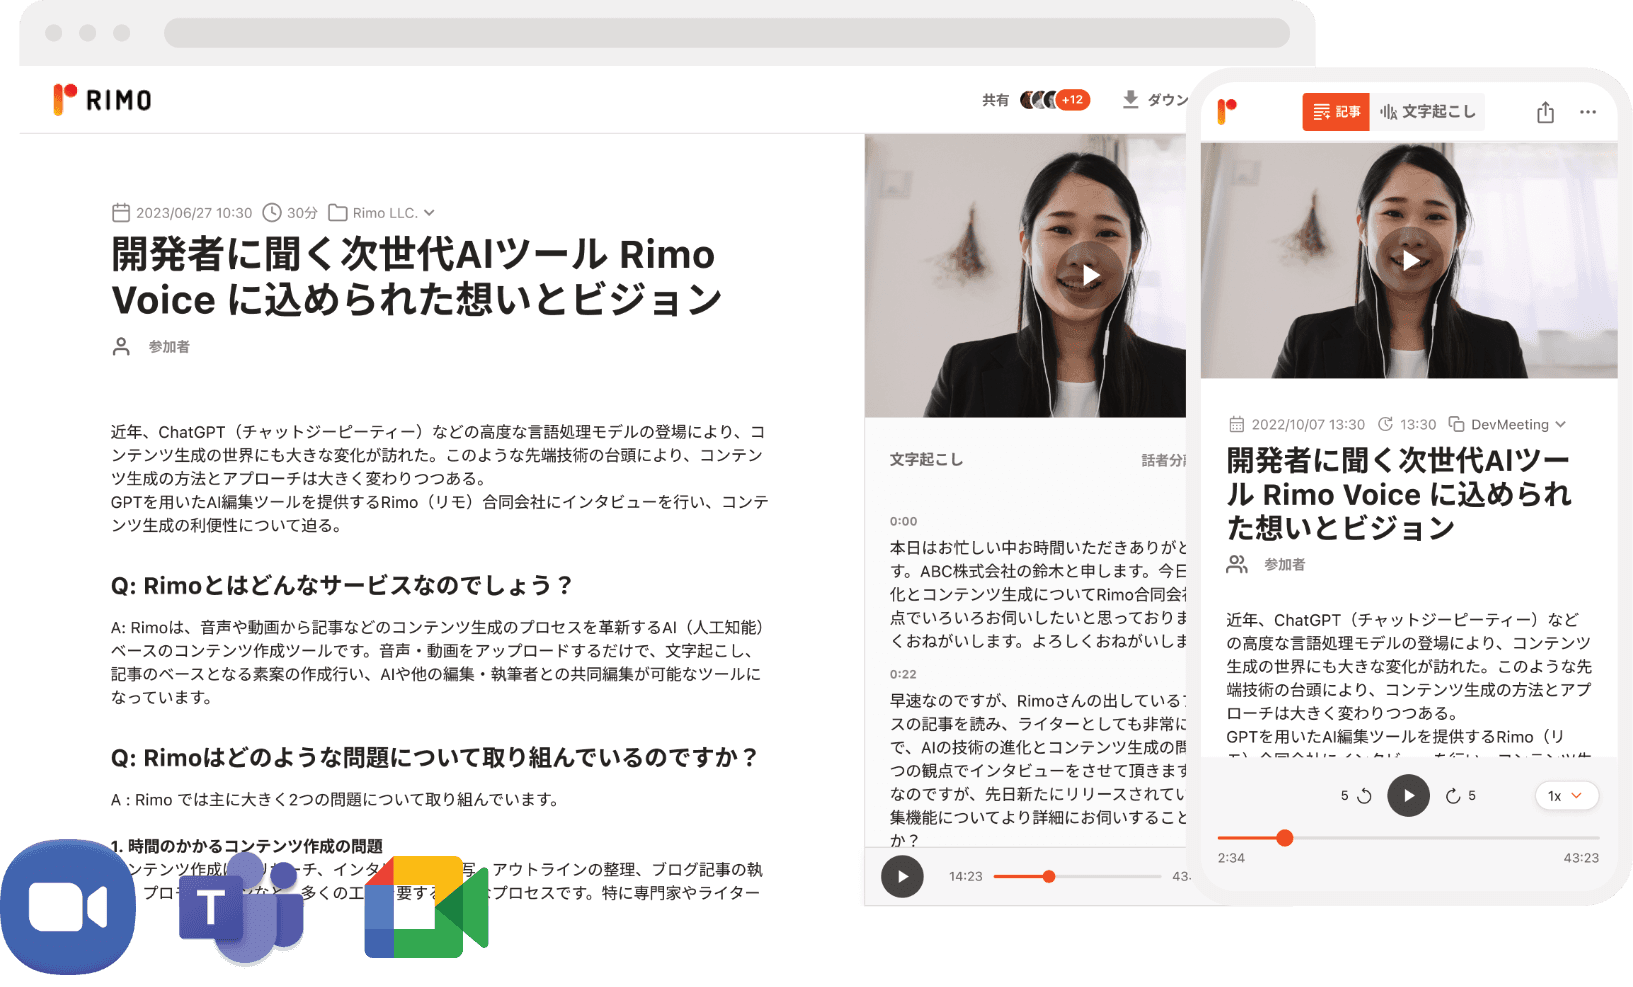Click the 話者分離 label in transcript panel
This screenshot has height=987, width=1633.
coord(1164,460)
